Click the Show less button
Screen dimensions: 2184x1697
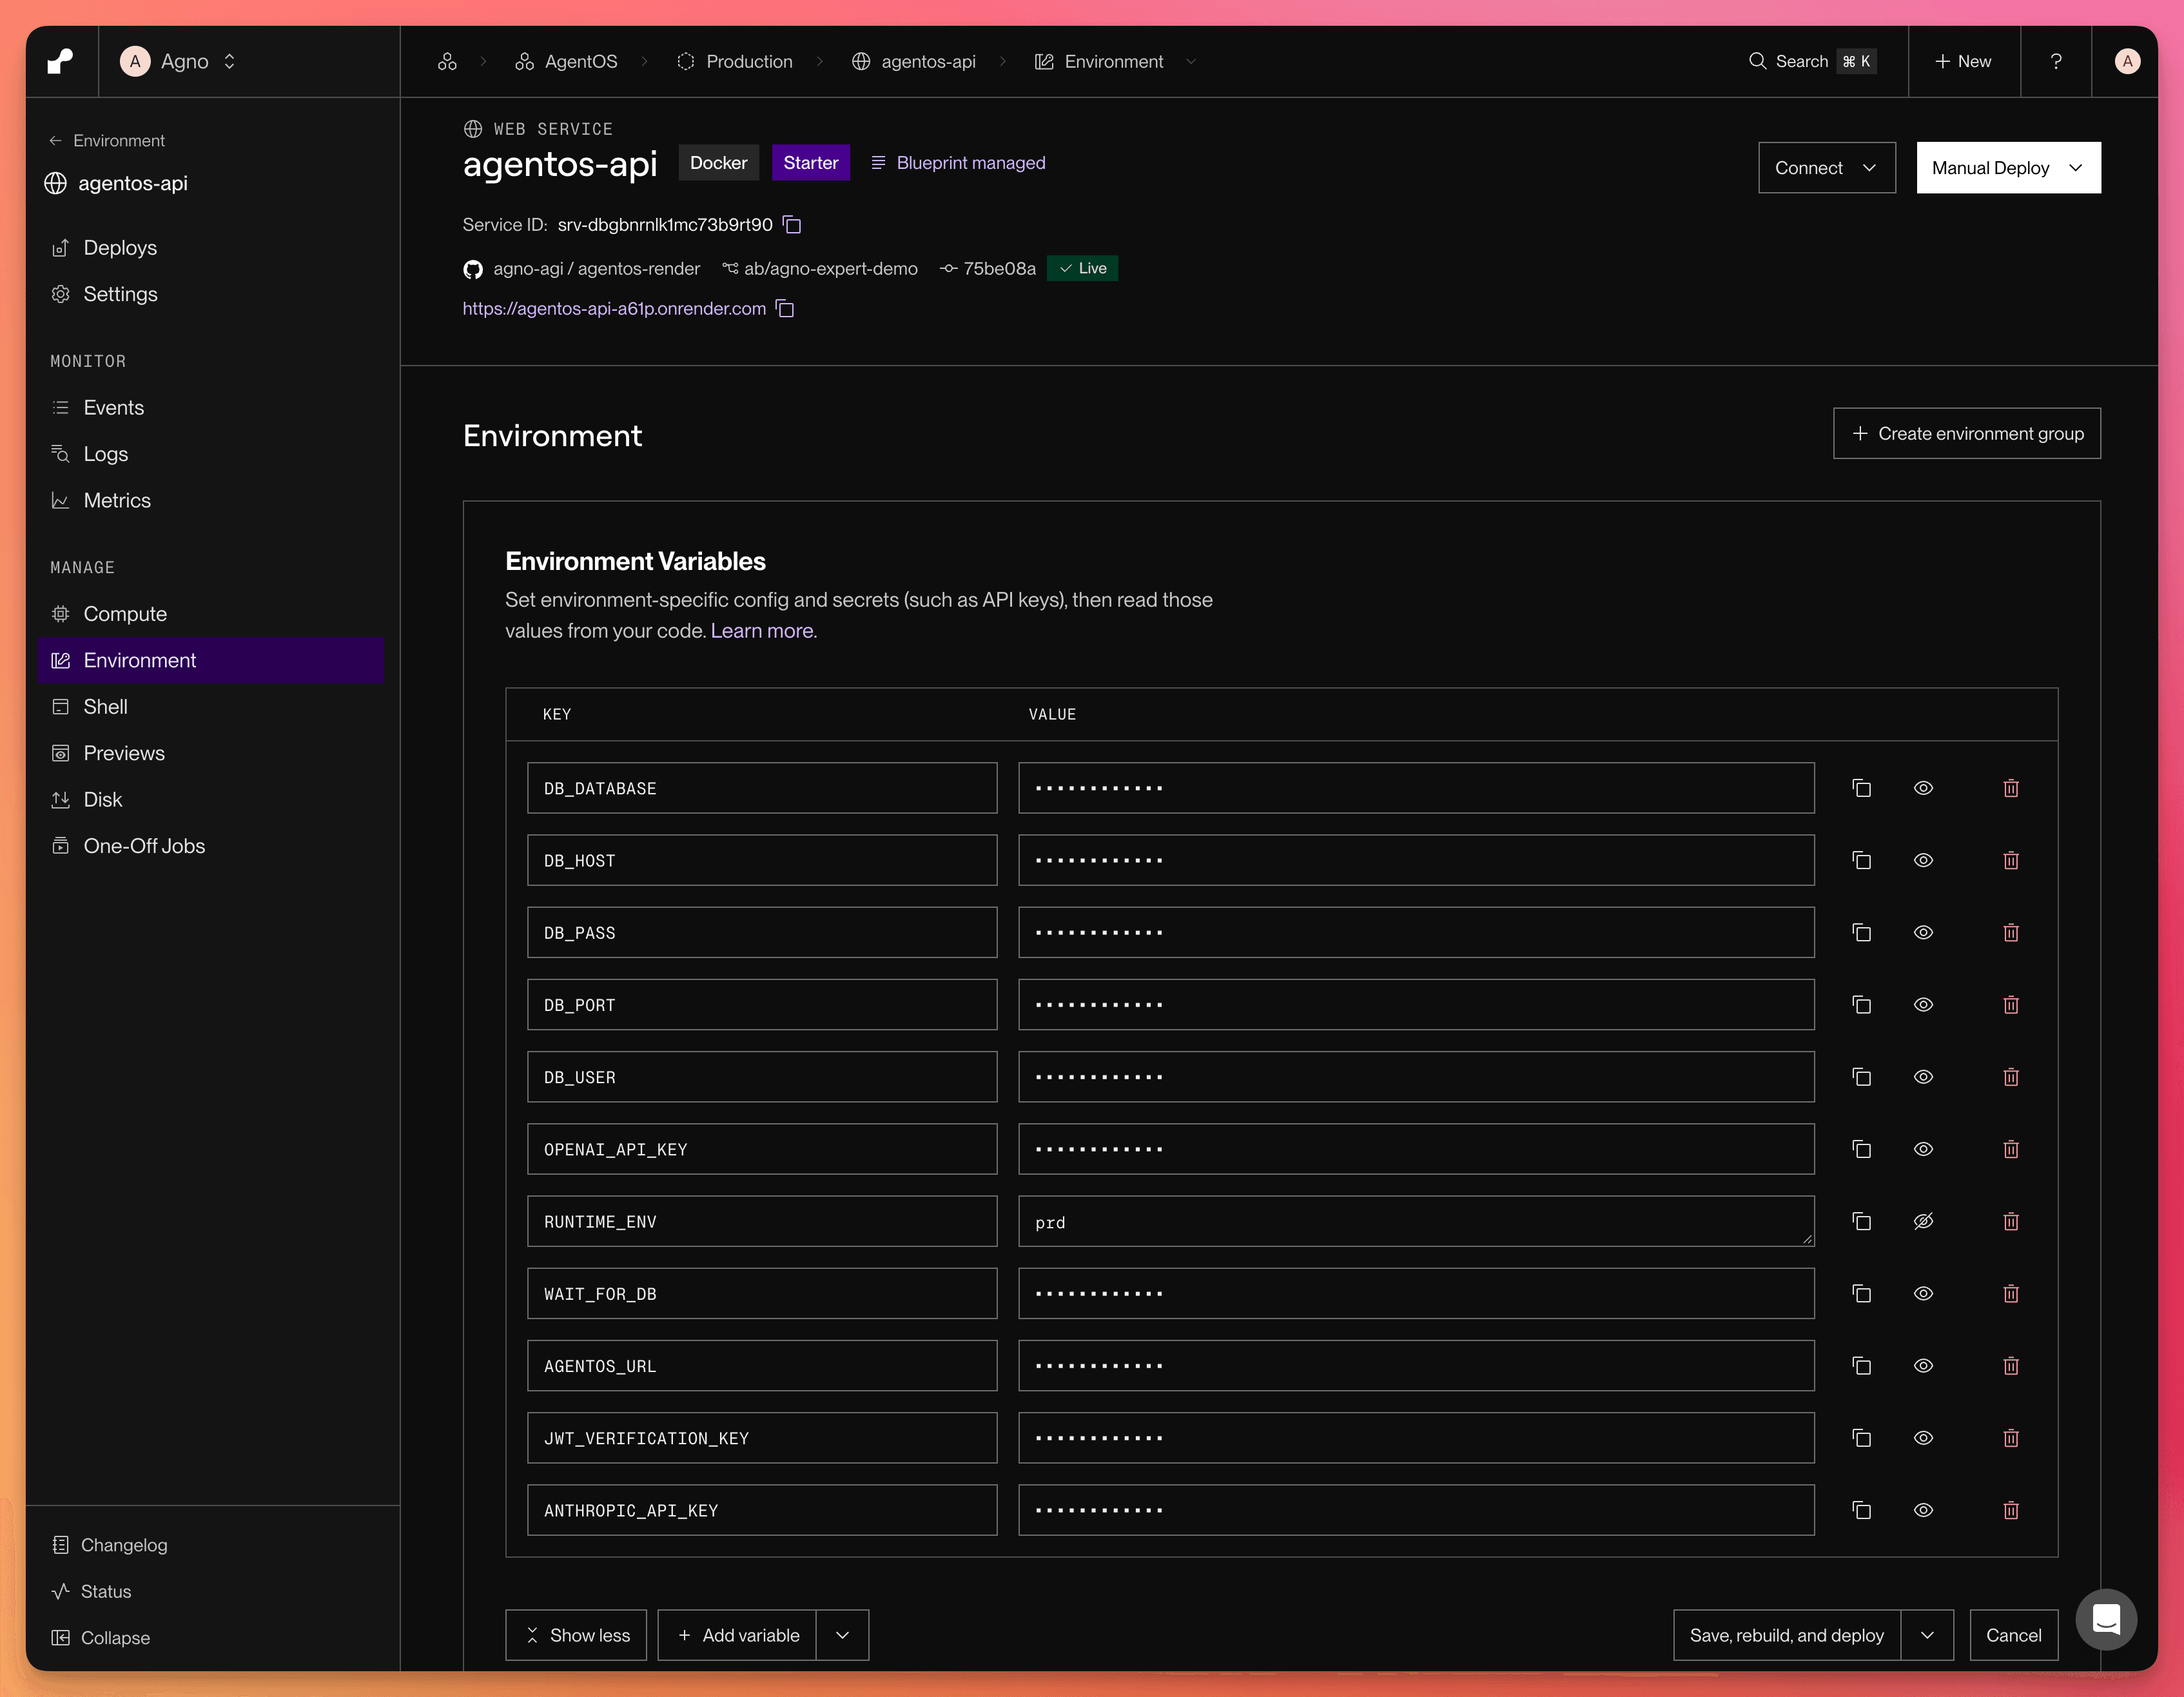pyautogui.click(x=576, y=1635)
